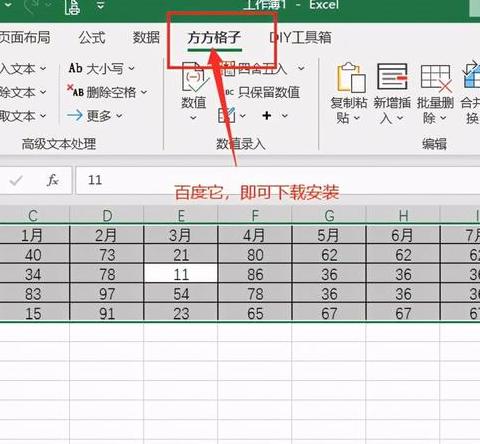Select column G header

coord(329,215)
